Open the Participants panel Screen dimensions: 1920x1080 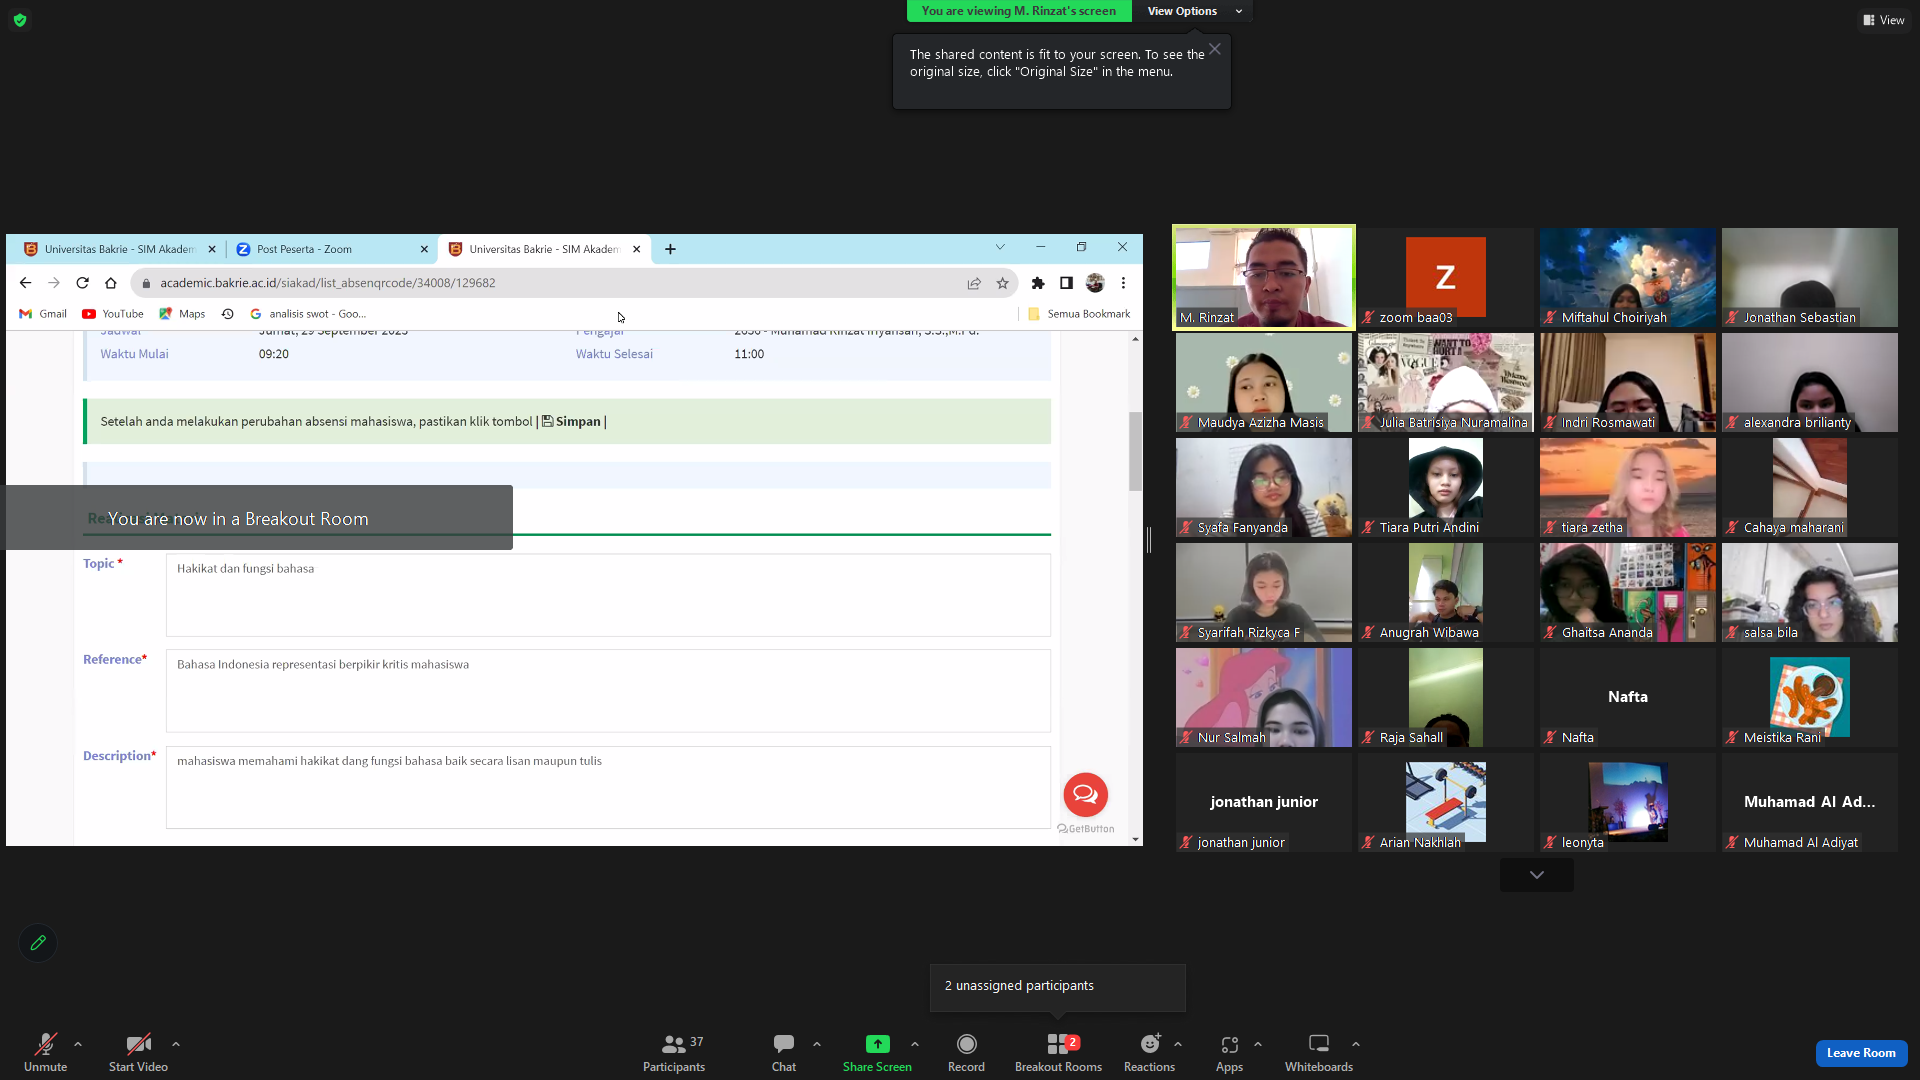click(674, 1052)
